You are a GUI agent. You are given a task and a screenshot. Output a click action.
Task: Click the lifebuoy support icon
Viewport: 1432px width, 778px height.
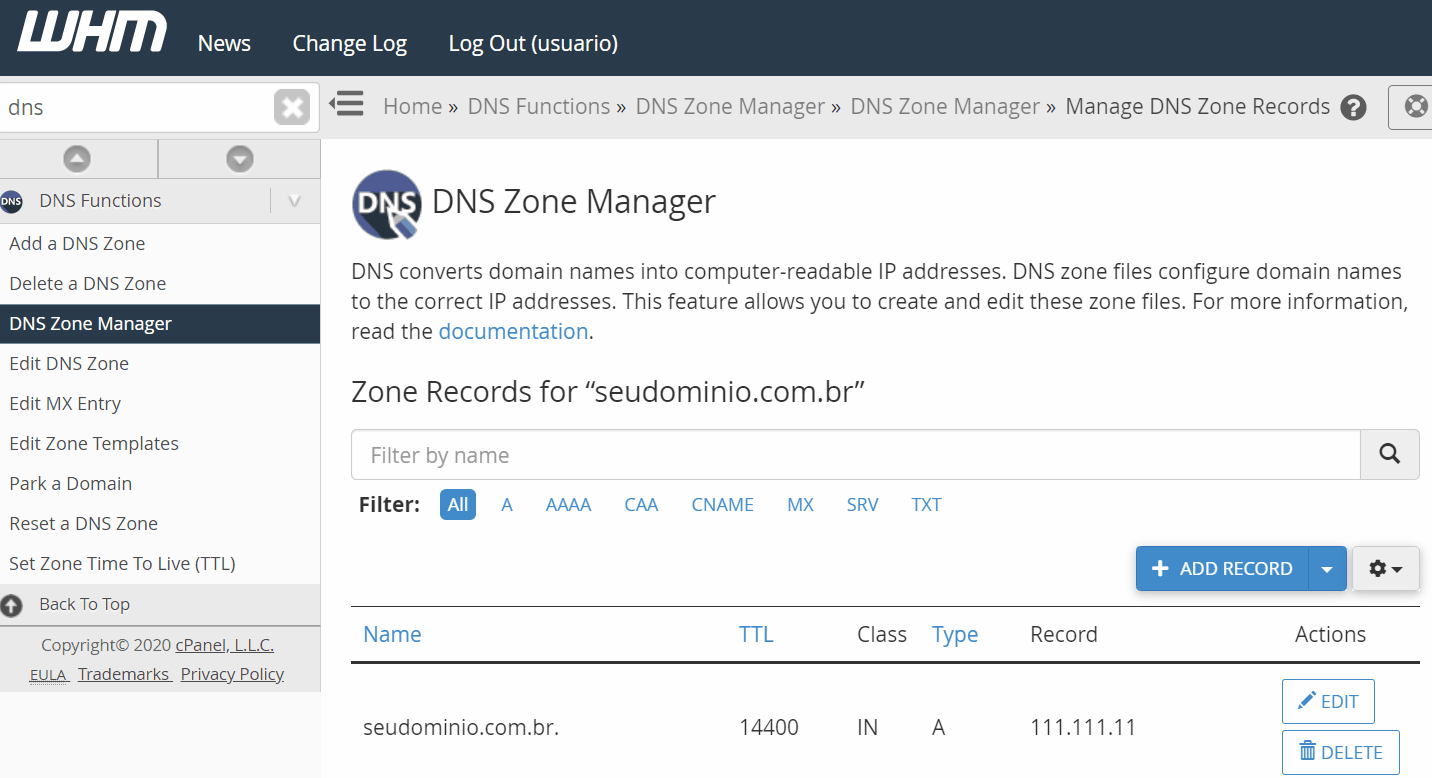1415,106
